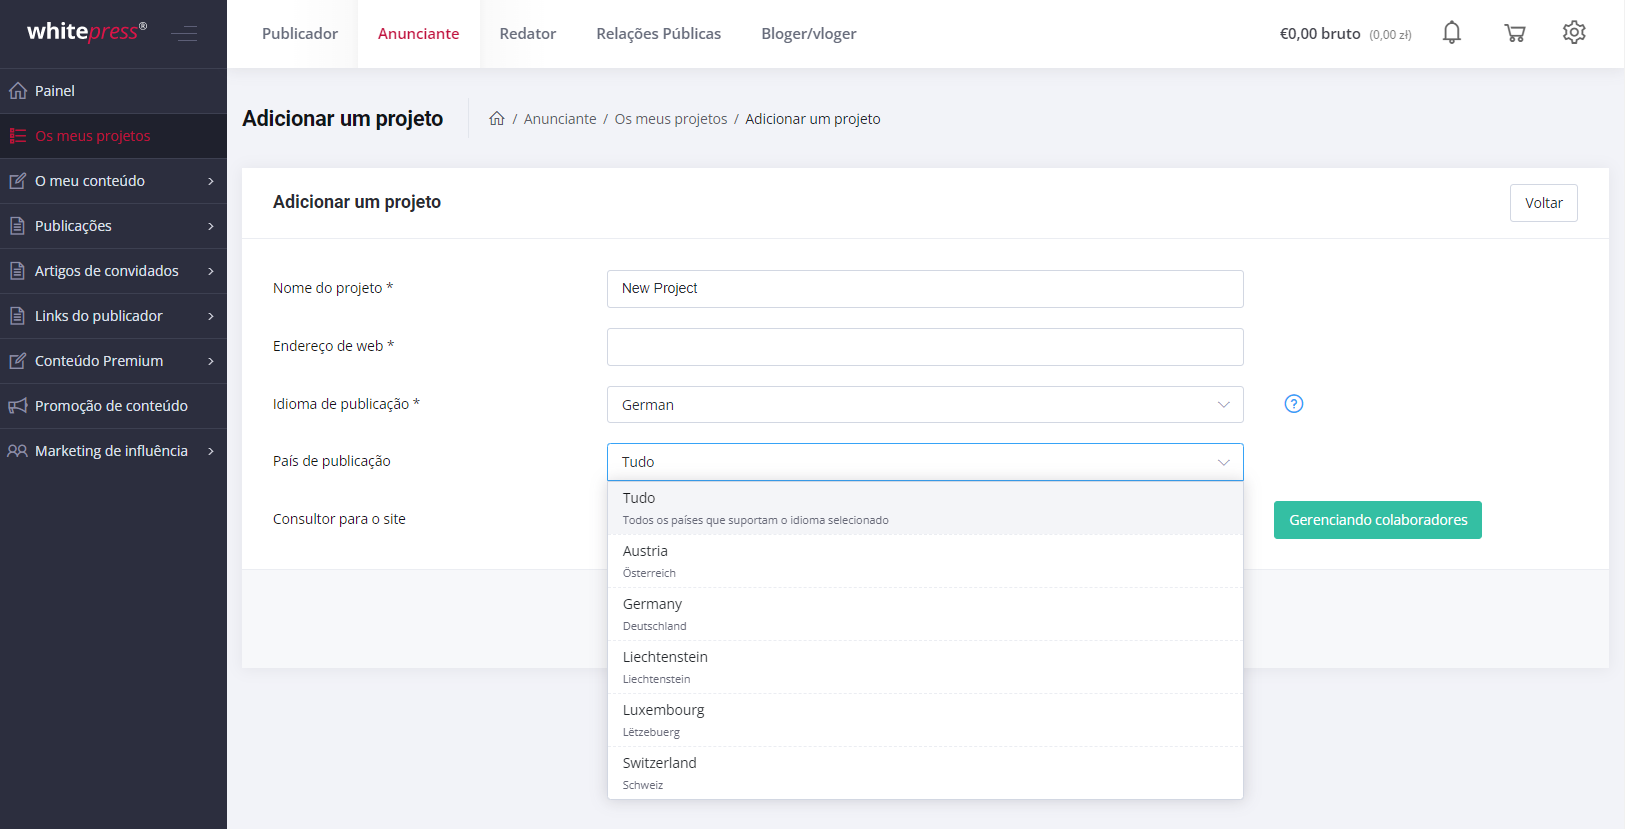The width and height of the screenshot is (1625, 829).
Task: Switch to Bloger/vloger tab
Action: [x=809, y=34]
